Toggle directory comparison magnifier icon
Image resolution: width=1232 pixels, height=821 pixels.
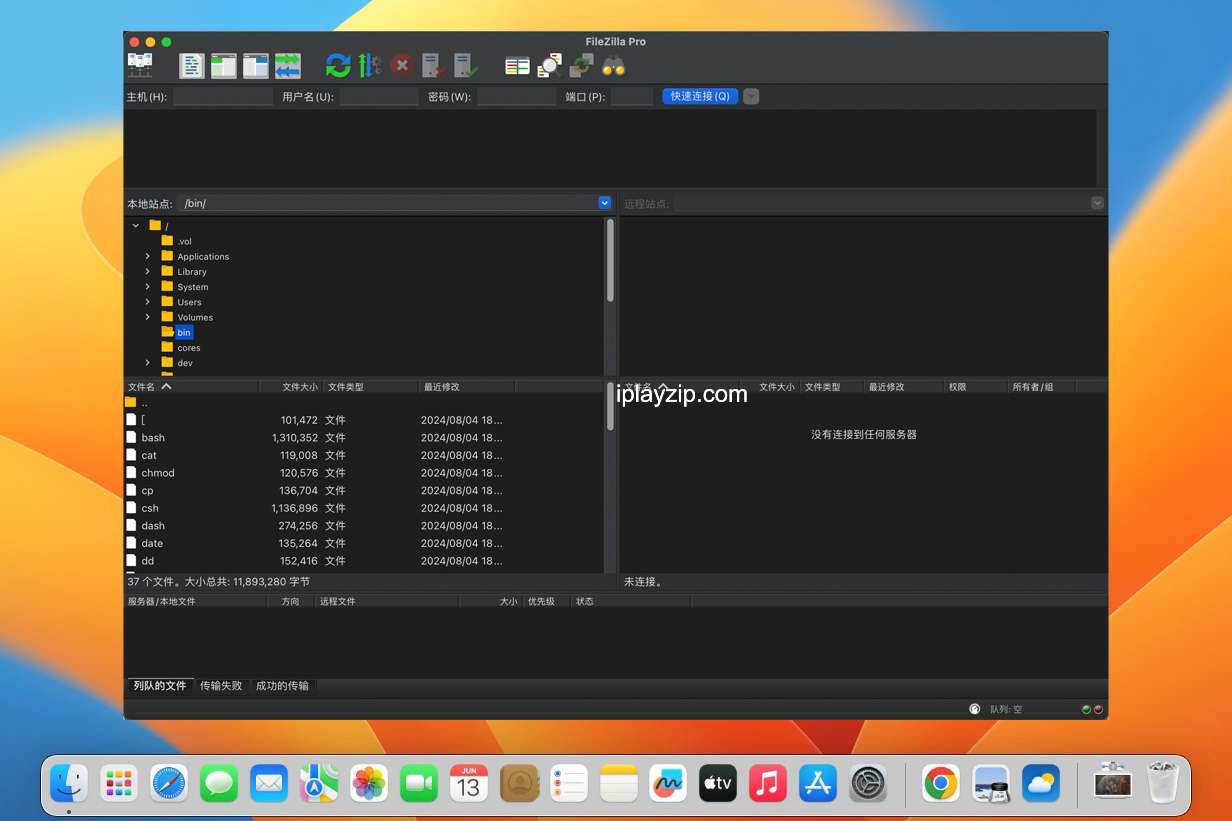pyautogui.click(x=549, y=66)
